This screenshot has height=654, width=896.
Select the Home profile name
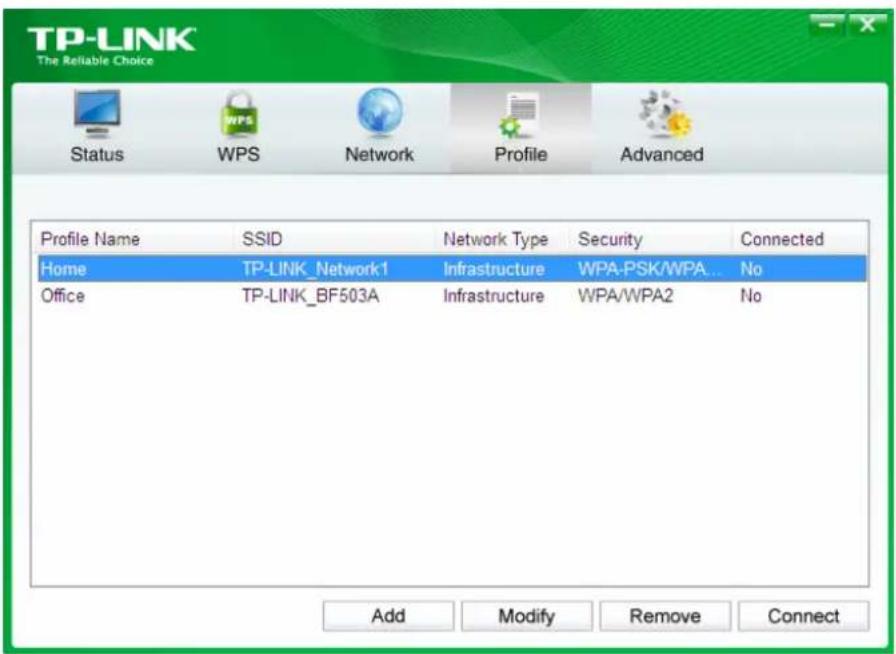[63, 269]
